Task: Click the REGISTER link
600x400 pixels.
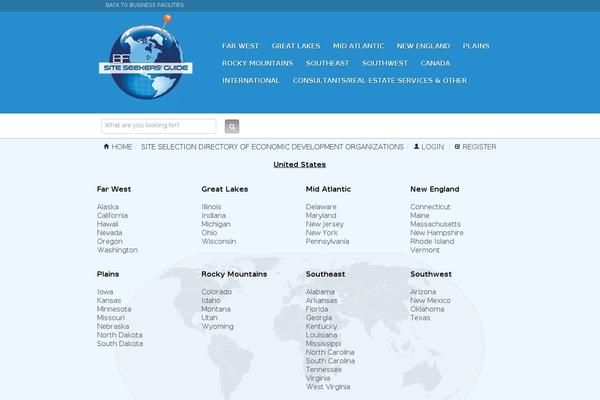Action: 479,147
